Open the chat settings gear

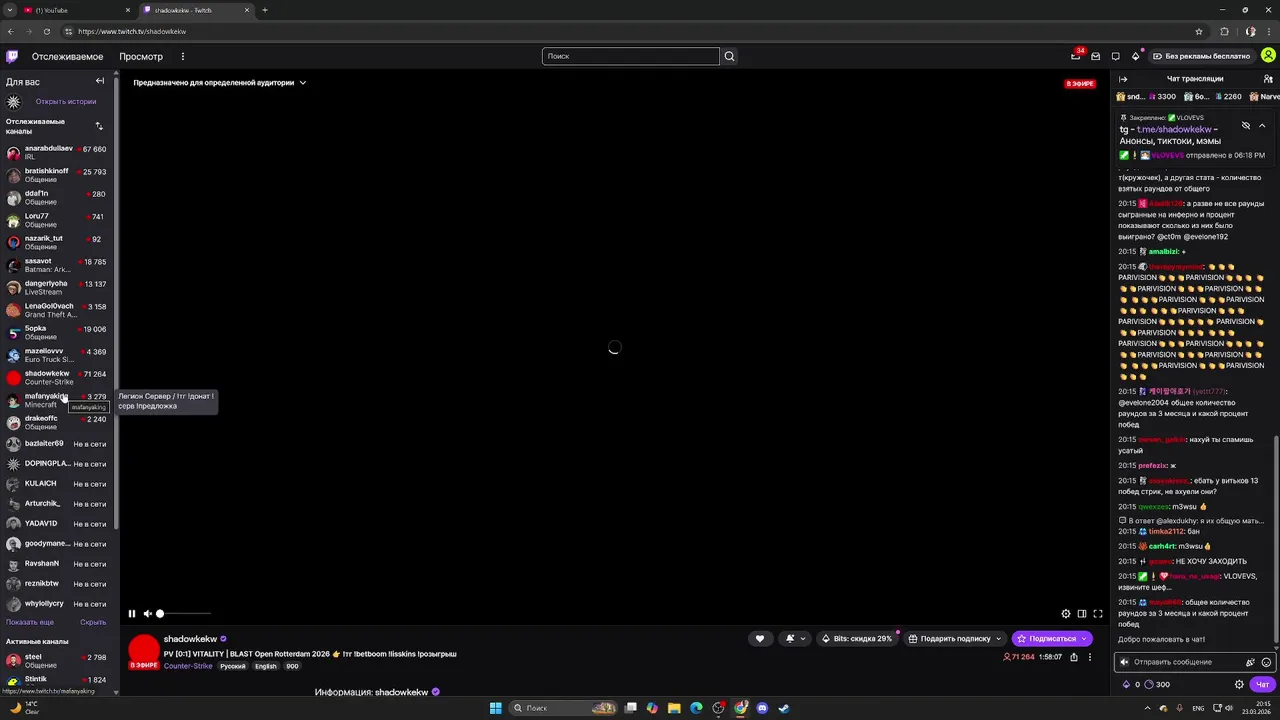tap(1239, 685)
